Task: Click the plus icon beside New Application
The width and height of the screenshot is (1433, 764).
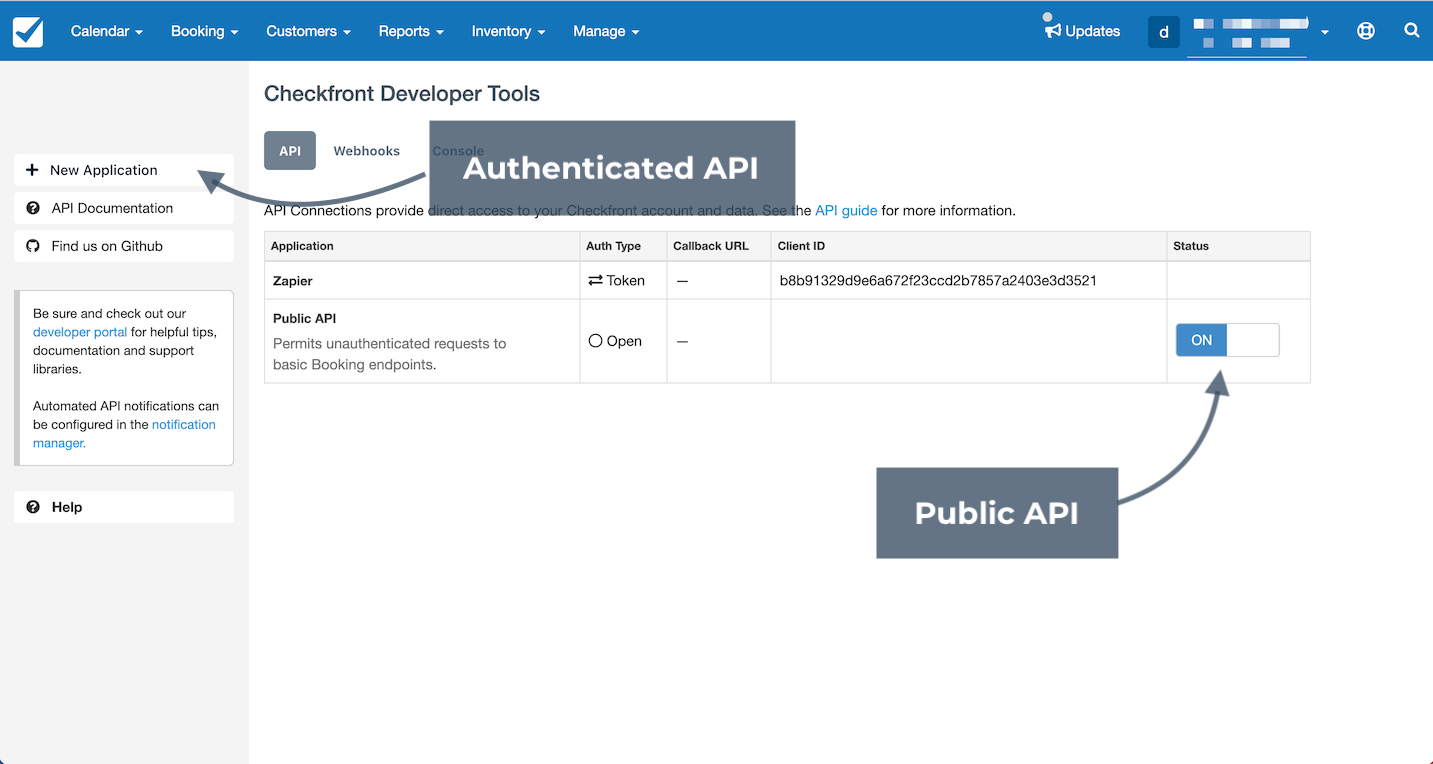Action: (x=32, y=170)
